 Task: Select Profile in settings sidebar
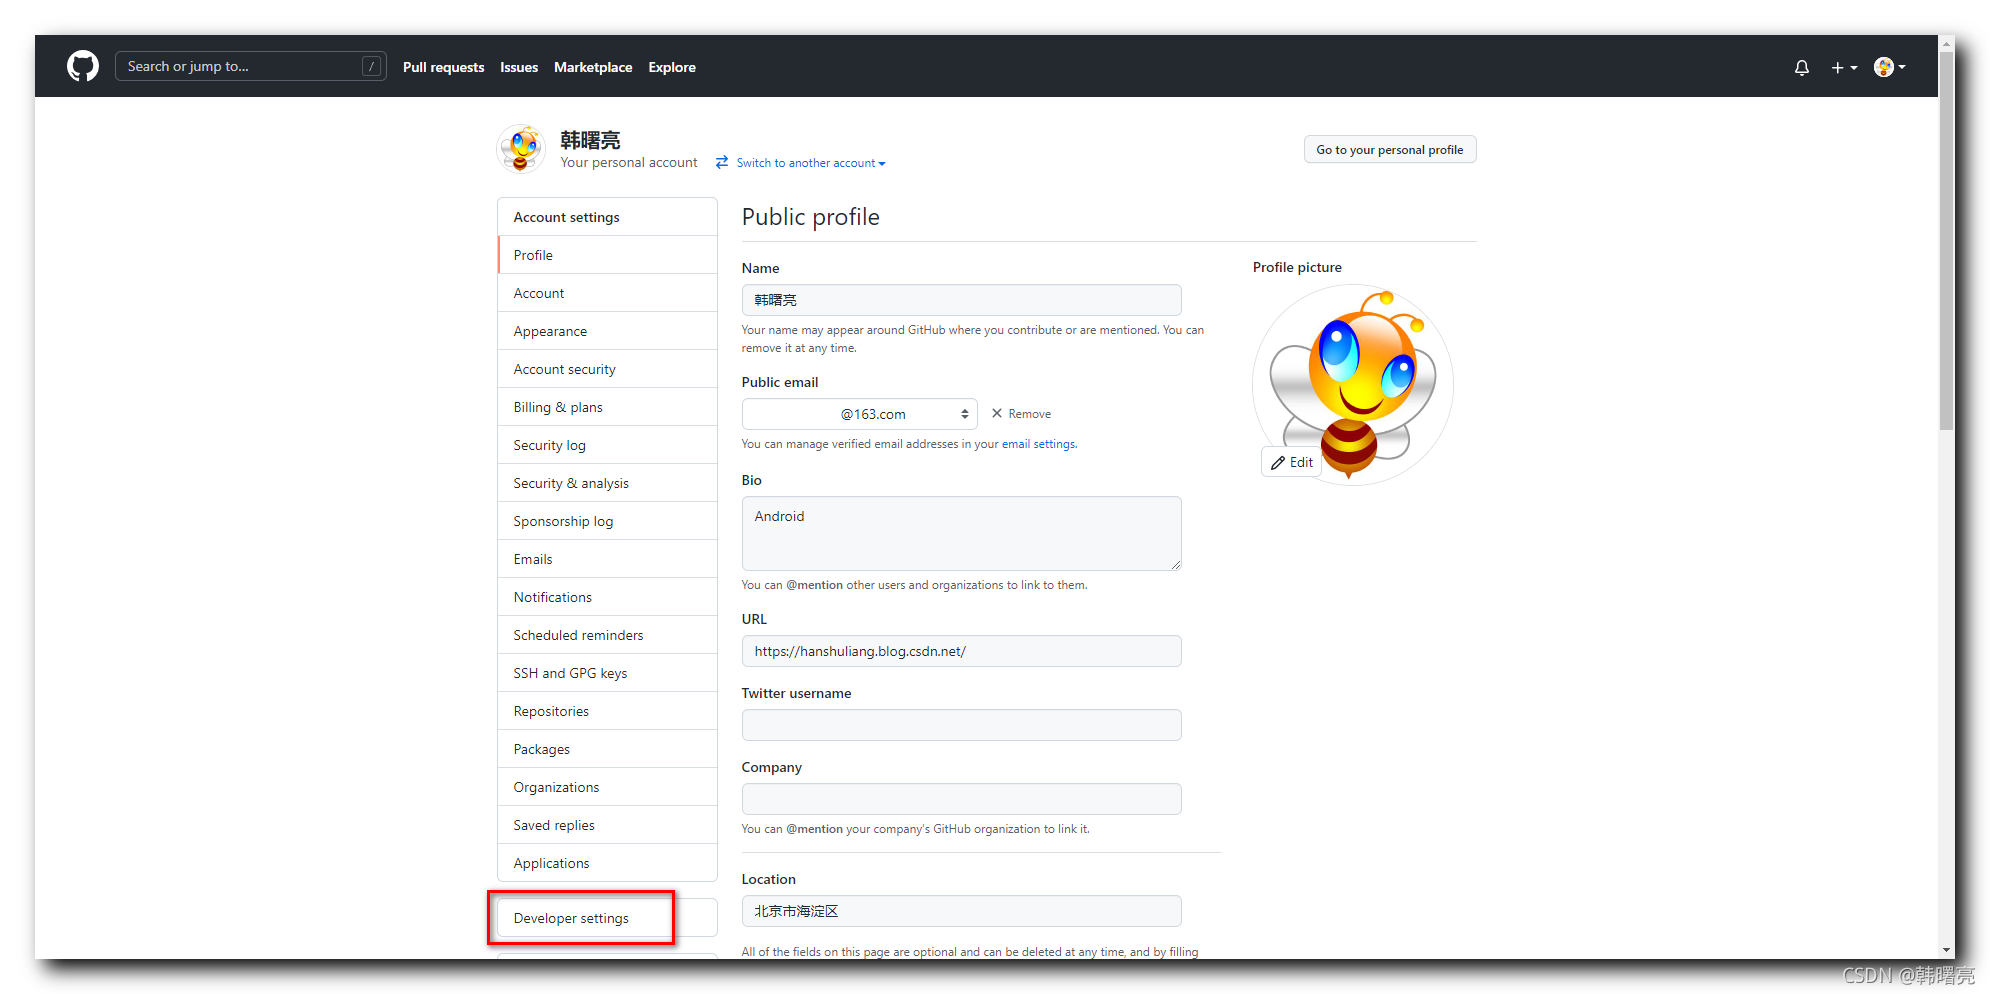click(607, 255)
